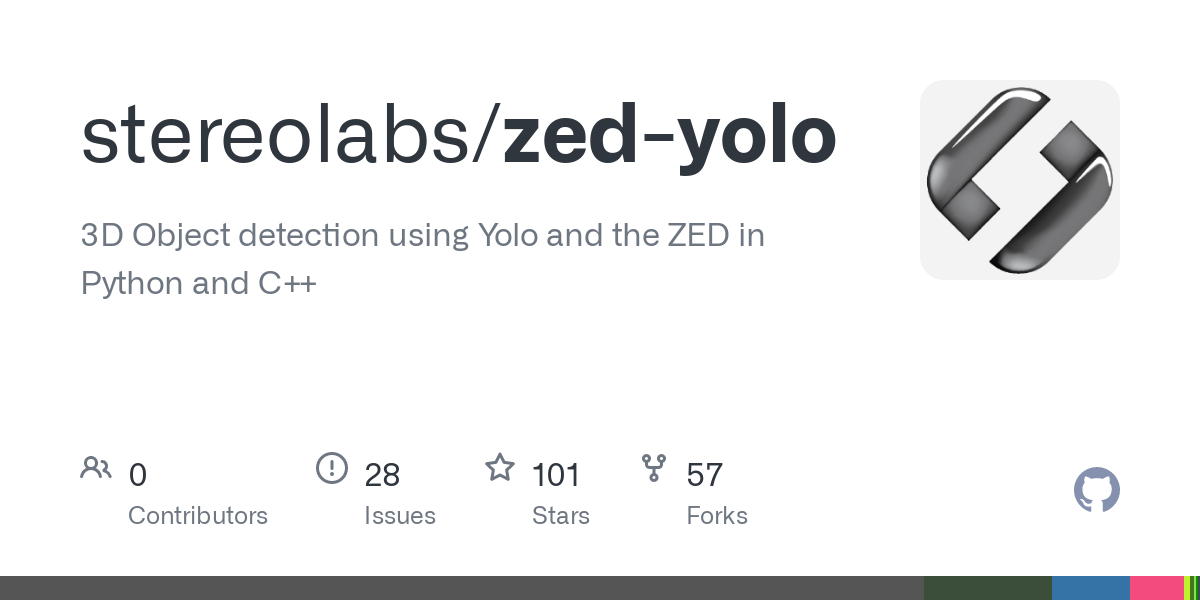Image resolution: width=1200 pixels, height=600 pixels.
Task: Select the Forks label
Action: (717, 516)
